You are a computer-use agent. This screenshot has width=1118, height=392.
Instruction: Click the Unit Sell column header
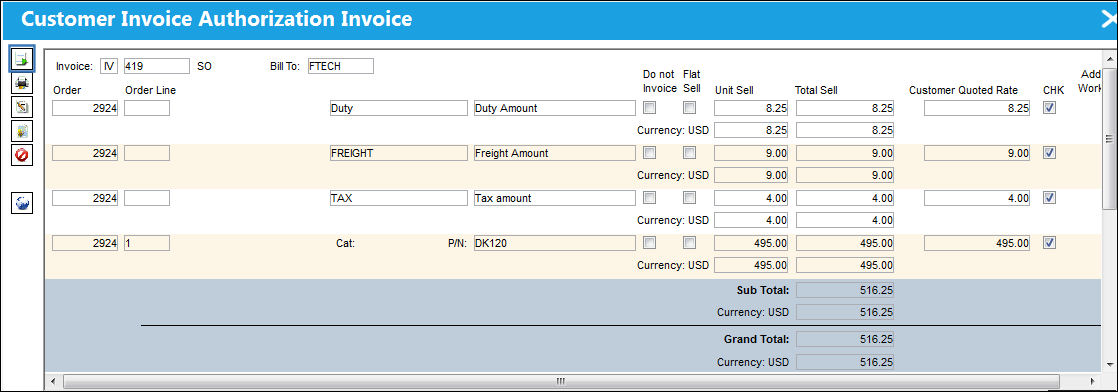point(734,91)
